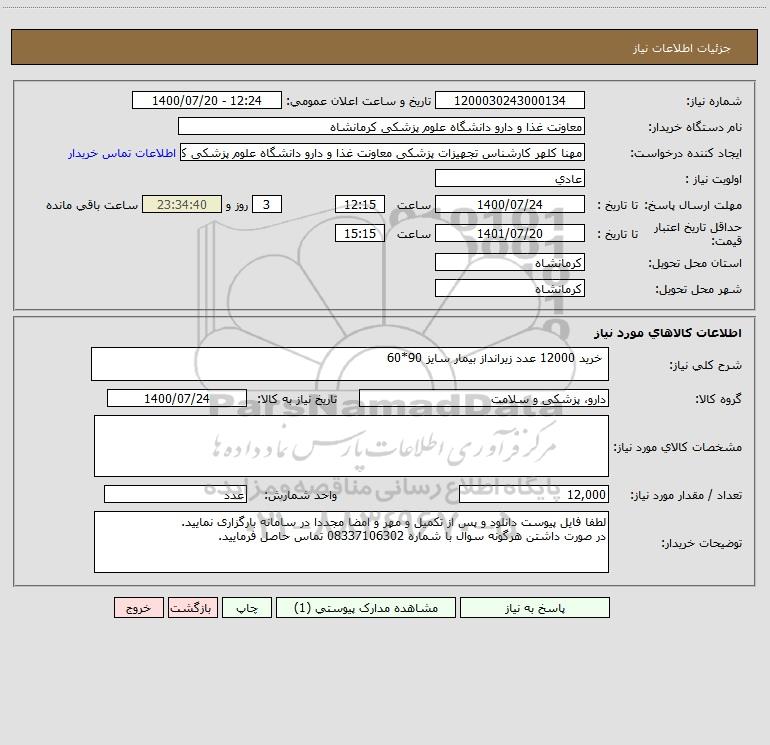
Task: Click the واحد شمارش field showing عدد
Action: click(175, 494)
